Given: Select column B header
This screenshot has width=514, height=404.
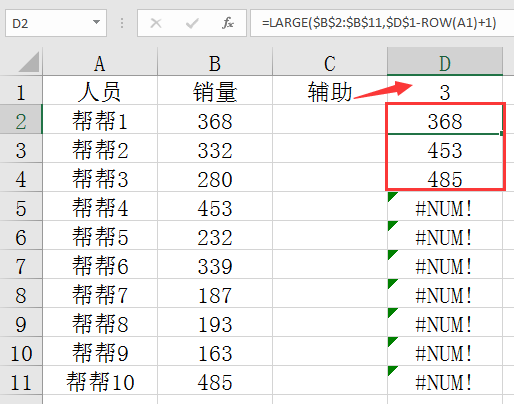Looking at the screenshot, I should (x=215, y=62).
